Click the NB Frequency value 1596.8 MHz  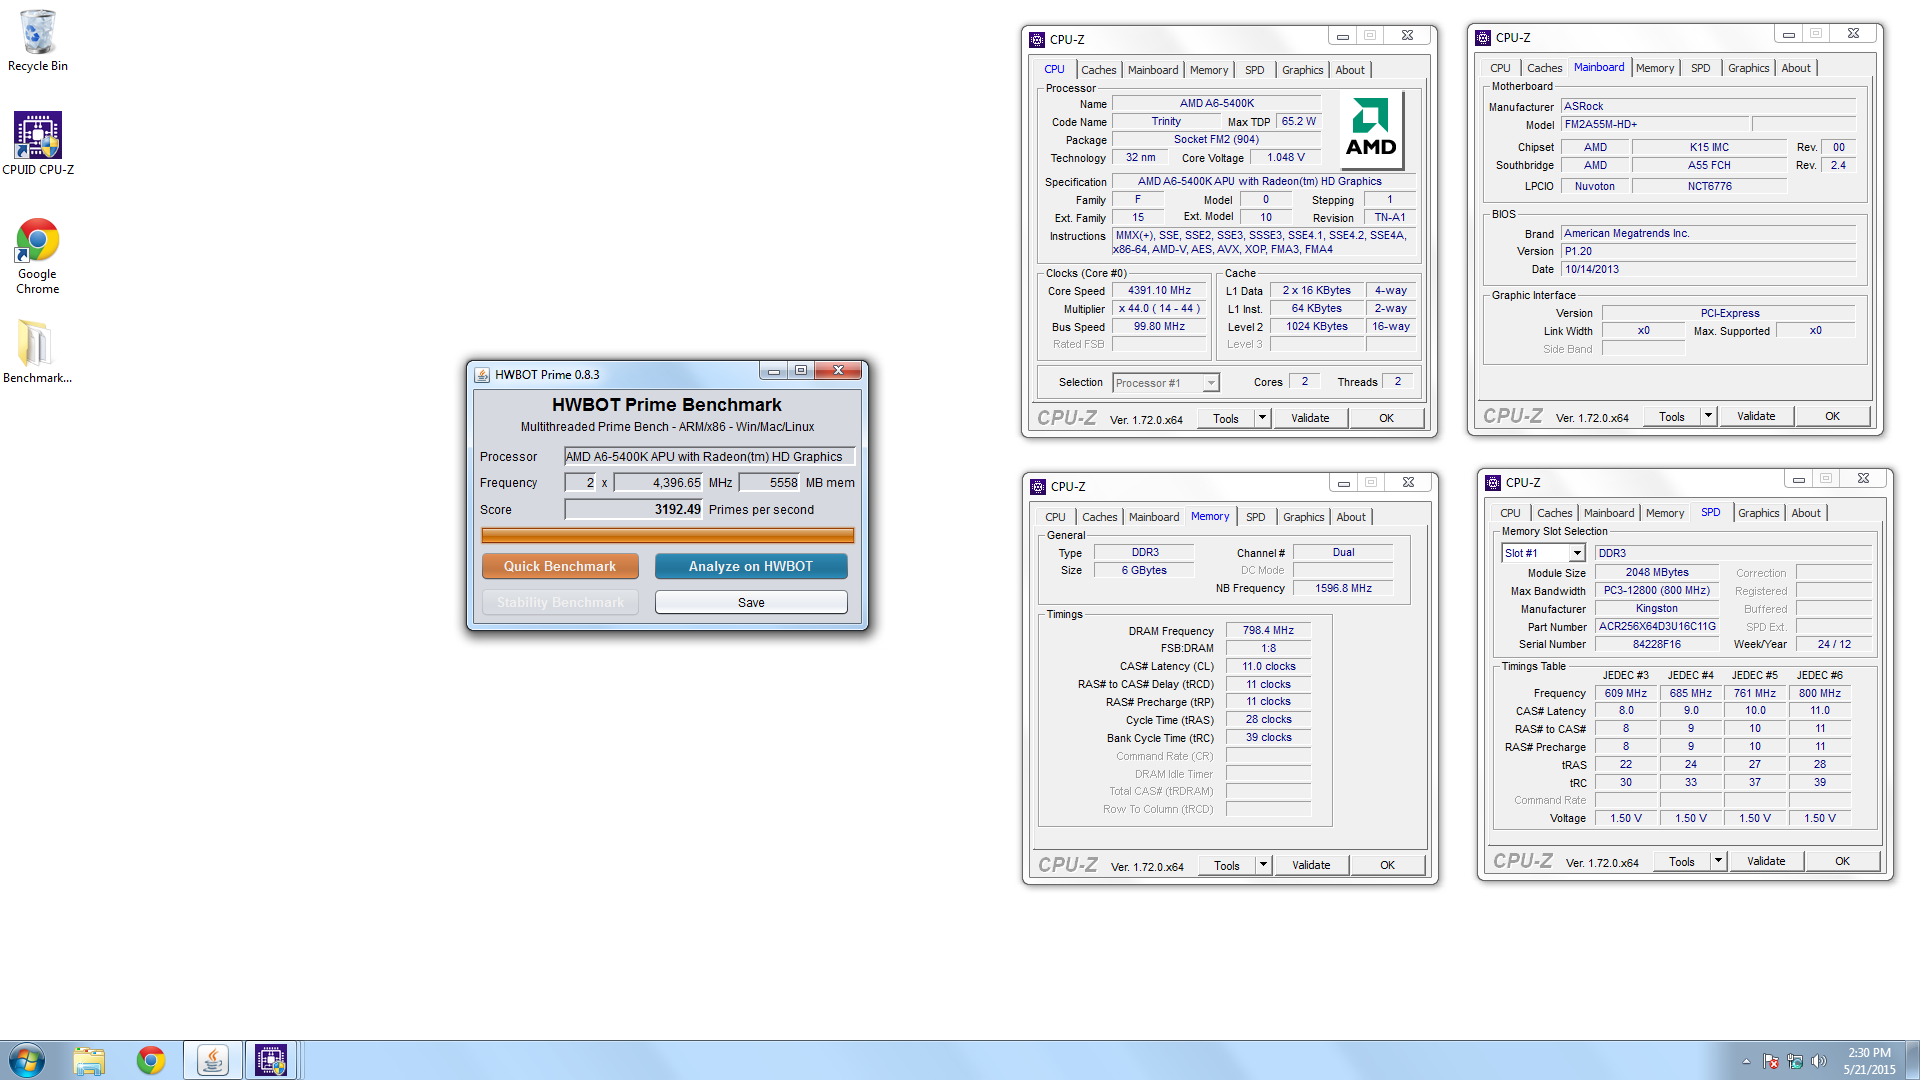pyautogui.click(x=1343, y=588)
